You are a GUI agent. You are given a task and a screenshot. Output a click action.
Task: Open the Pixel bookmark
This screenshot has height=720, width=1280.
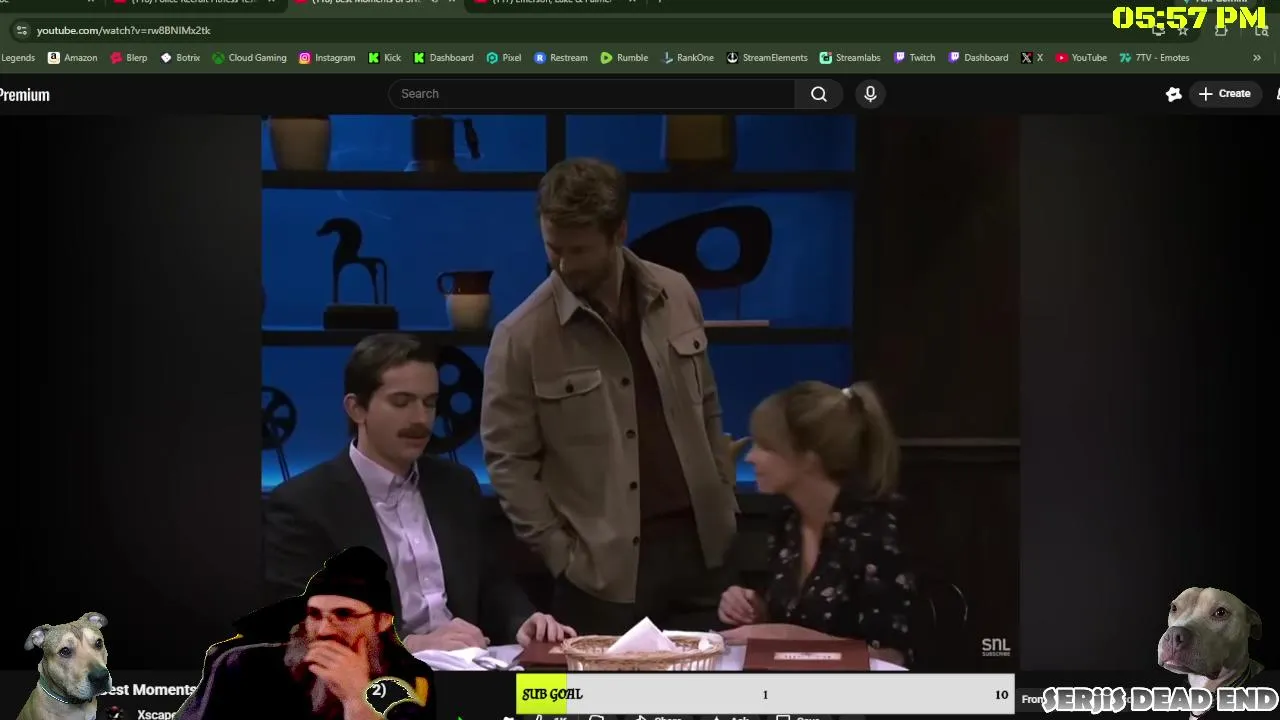(x=504, y=58)
